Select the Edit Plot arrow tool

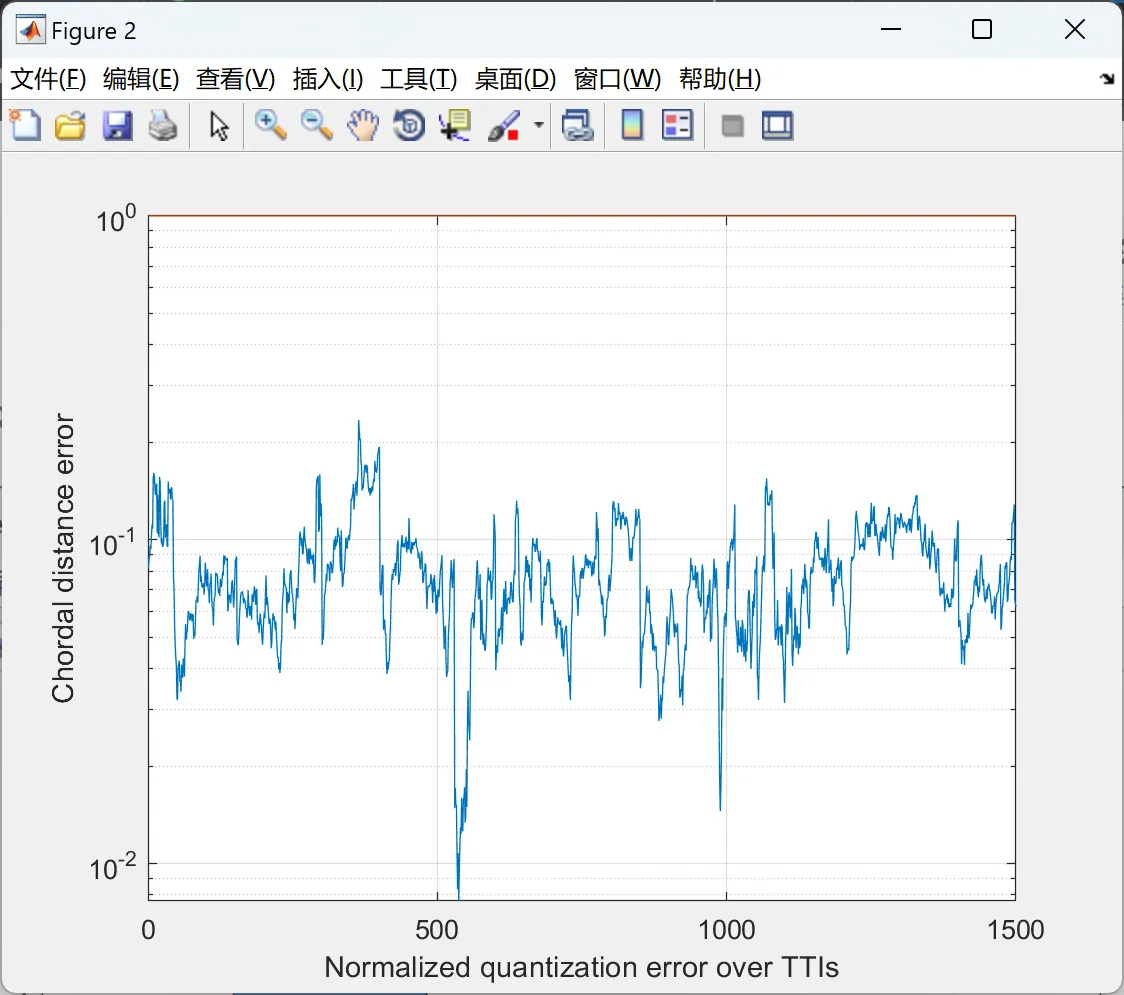tap(219, 125)
